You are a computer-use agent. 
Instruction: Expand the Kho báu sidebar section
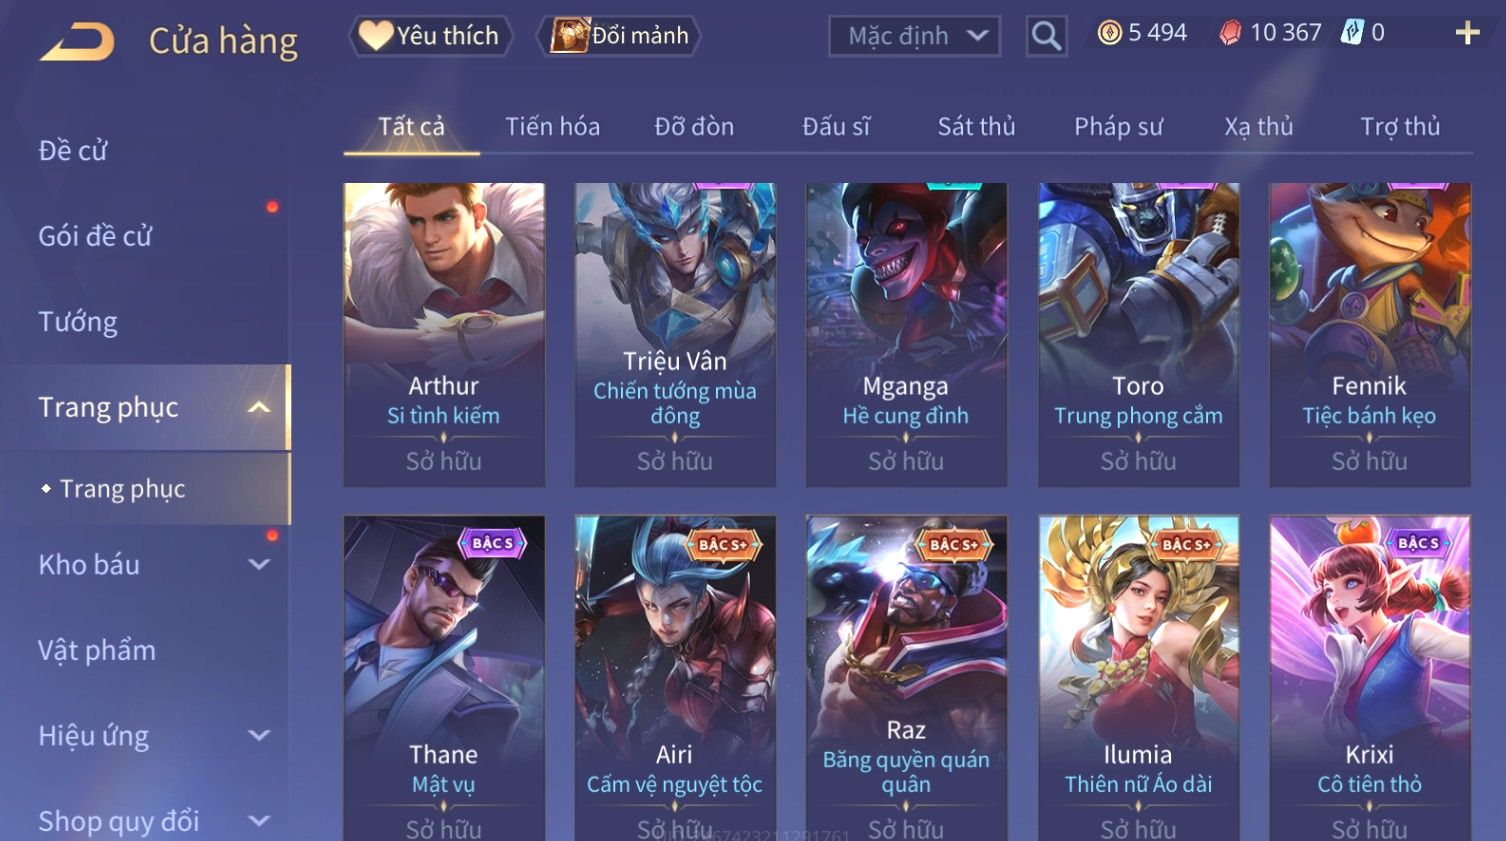coord(259,565)
